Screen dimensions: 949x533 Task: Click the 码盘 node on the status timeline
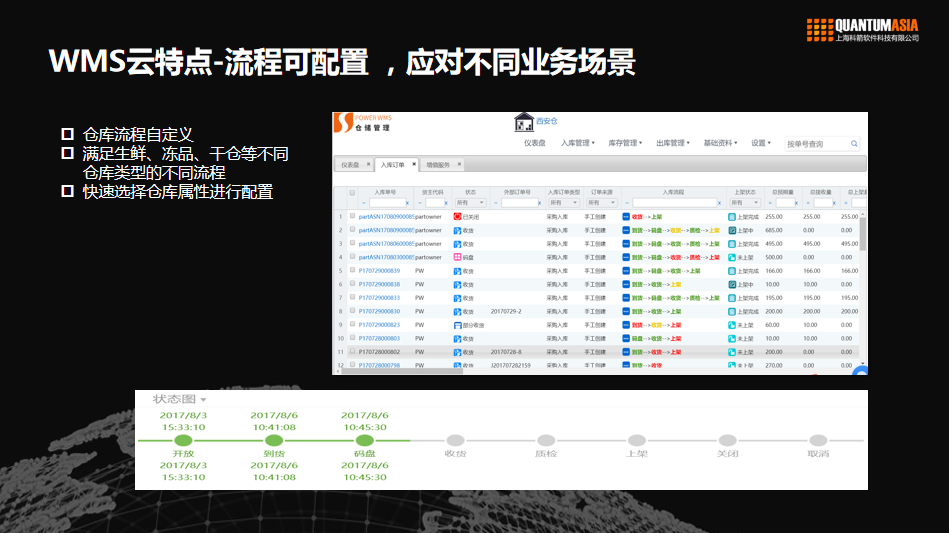point(364,440)
